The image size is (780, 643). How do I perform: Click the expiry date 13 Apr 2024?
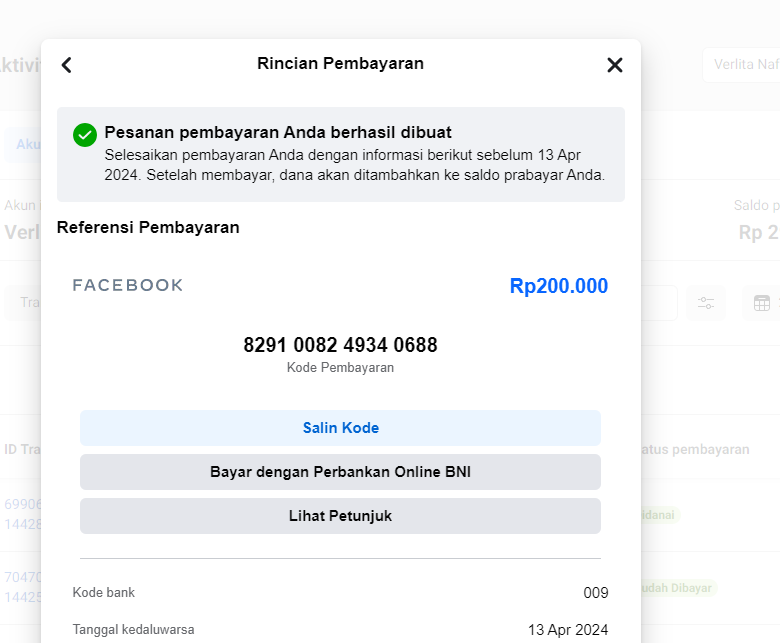pos(567,630)
